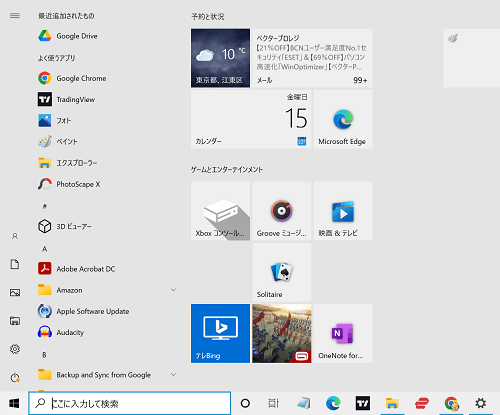This screenshot has height=415, width=500.
Task: Open the user account icon in Start sidebar
Action: point(15,236)
